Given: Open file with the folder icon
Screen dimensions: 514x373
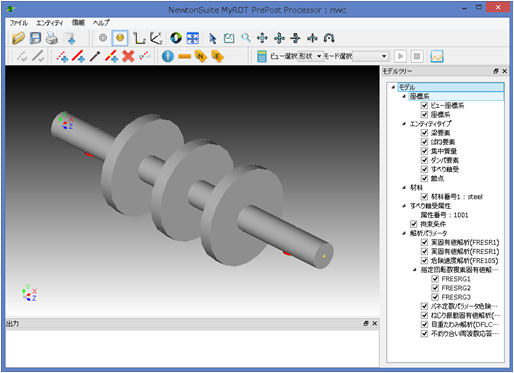Looking at the screenshot, I should [x=18, y=38].
